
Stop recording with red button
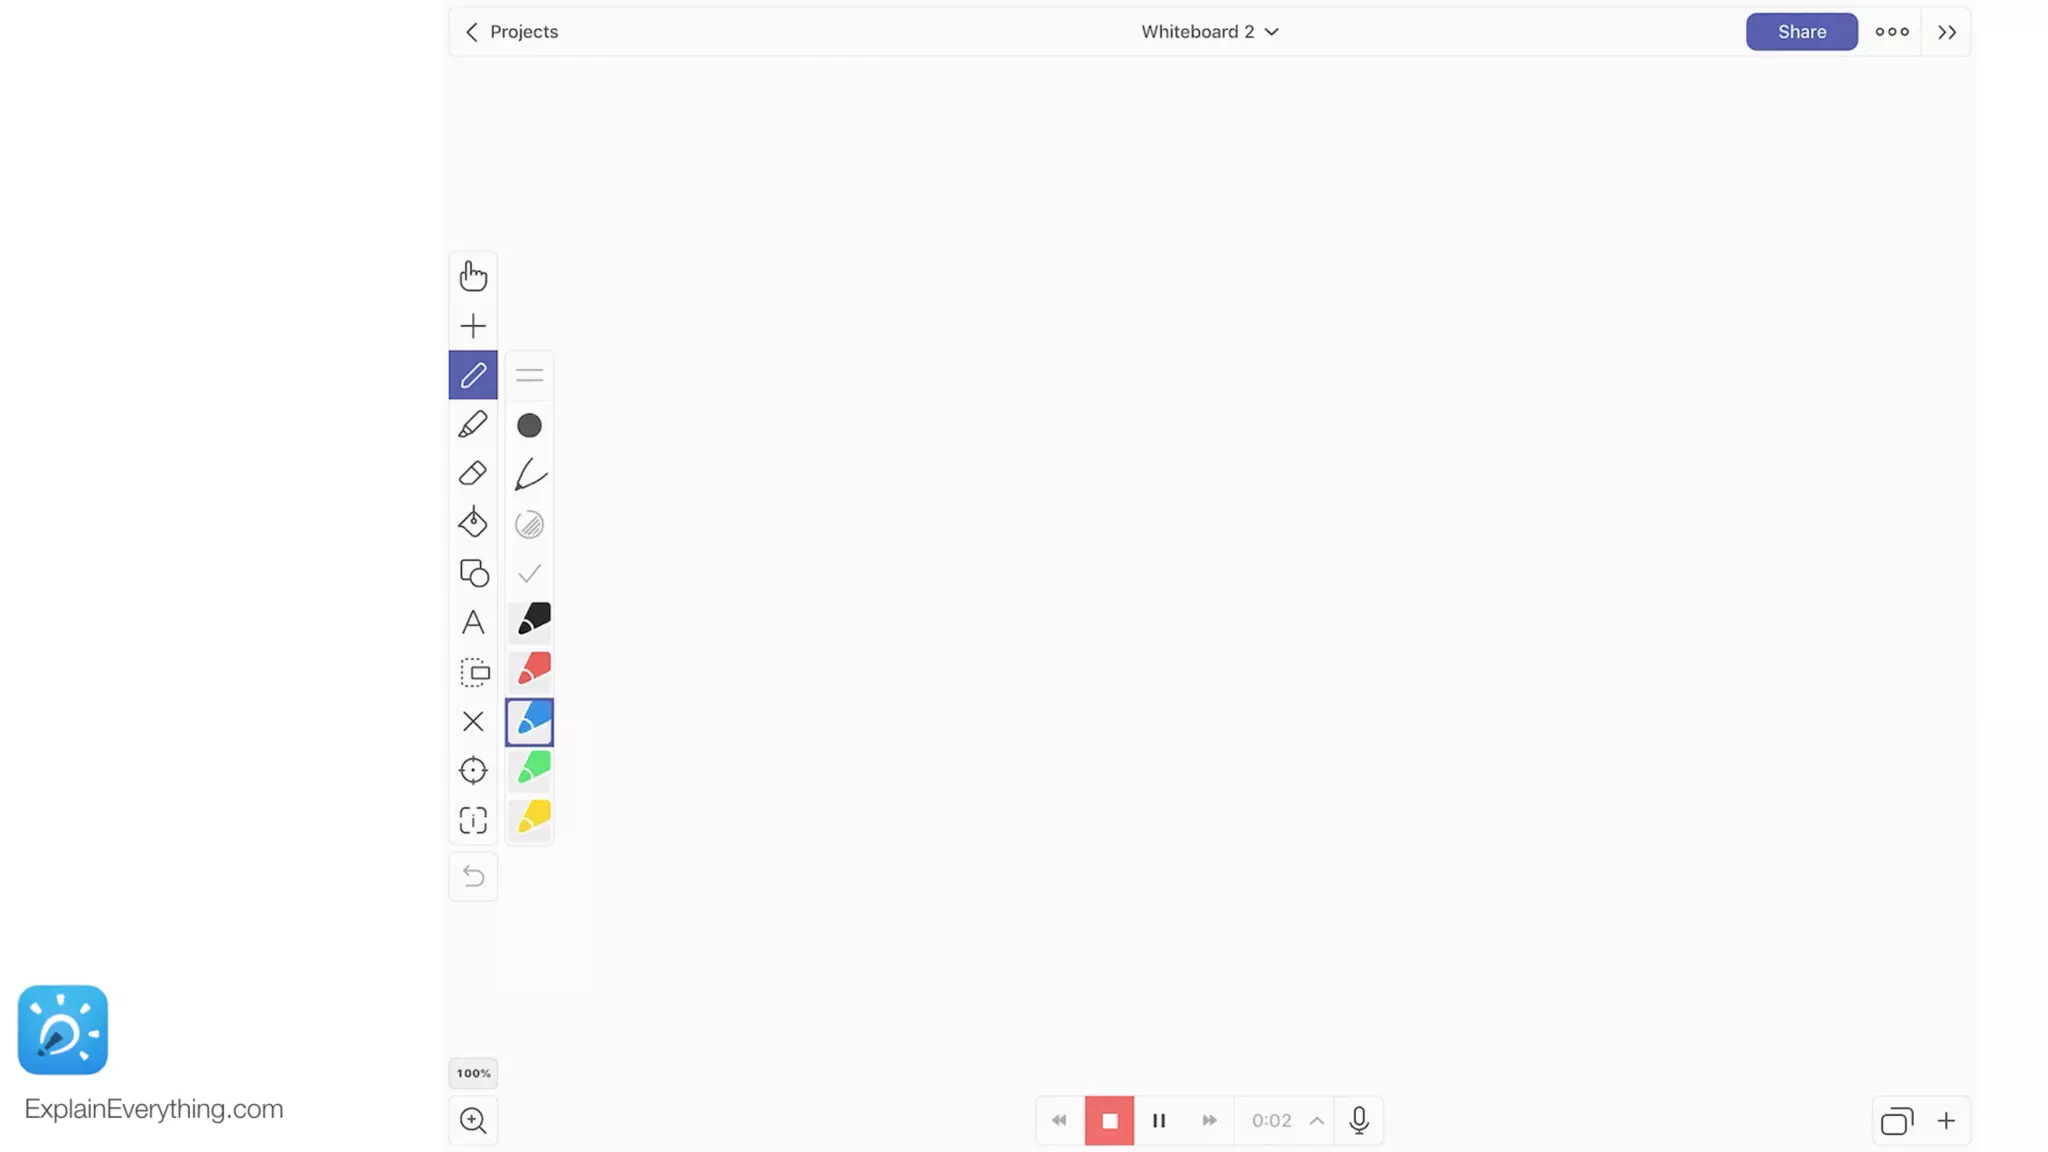(x=1109, y=1120)
